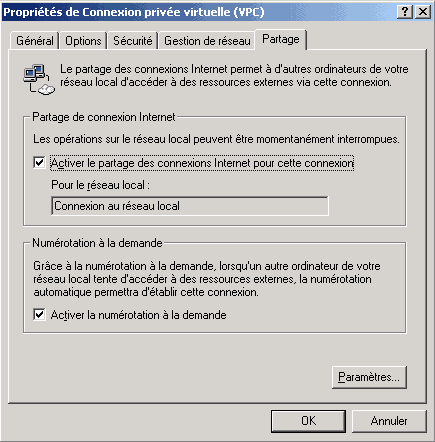Toggle Activer la numérotation à la demande checkbox

(x=39, y=315)
